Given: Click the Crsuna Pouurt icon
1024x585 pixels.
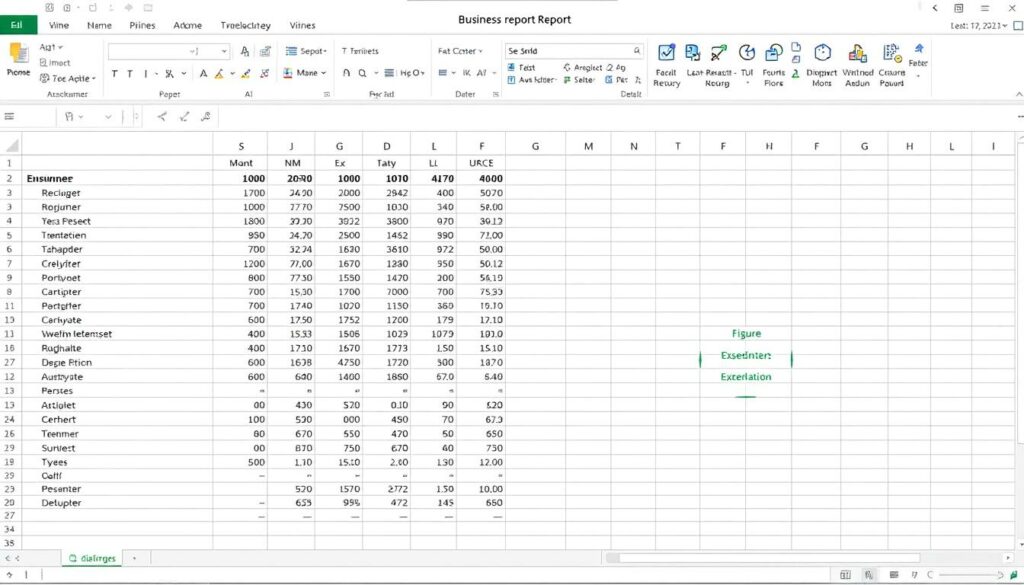Looking at the screenshot, I should coord(892,53).
